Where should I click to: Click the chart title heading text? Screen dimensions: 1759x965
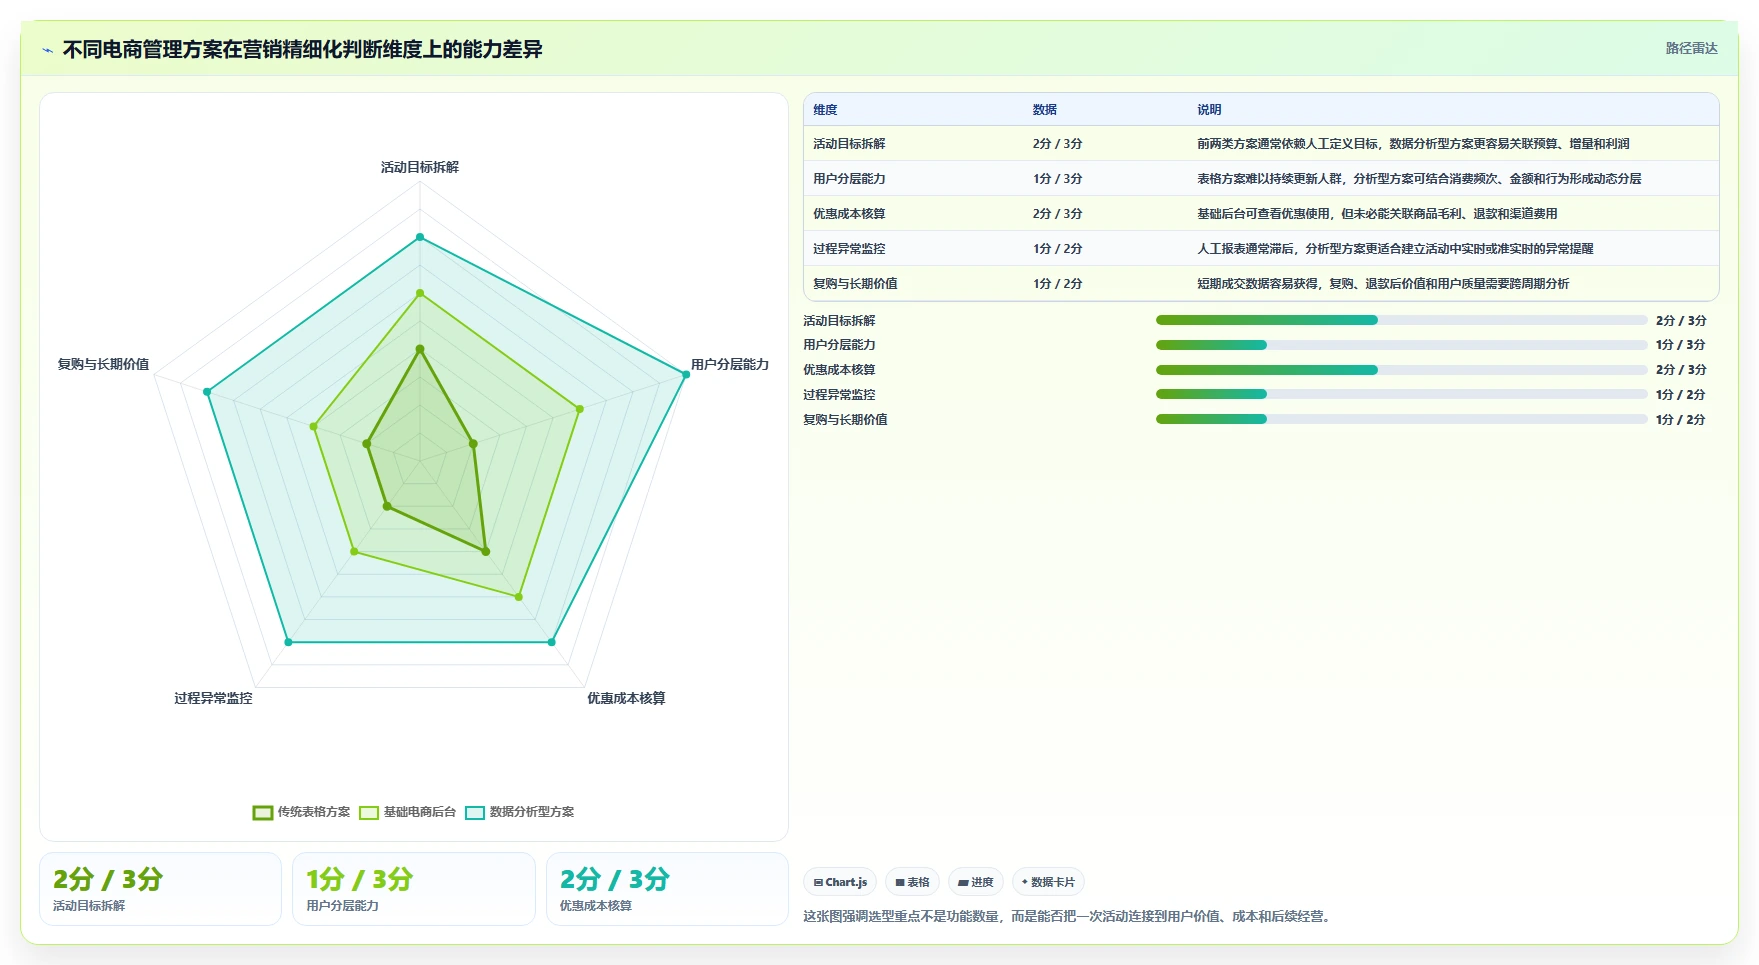pos(302,49)
